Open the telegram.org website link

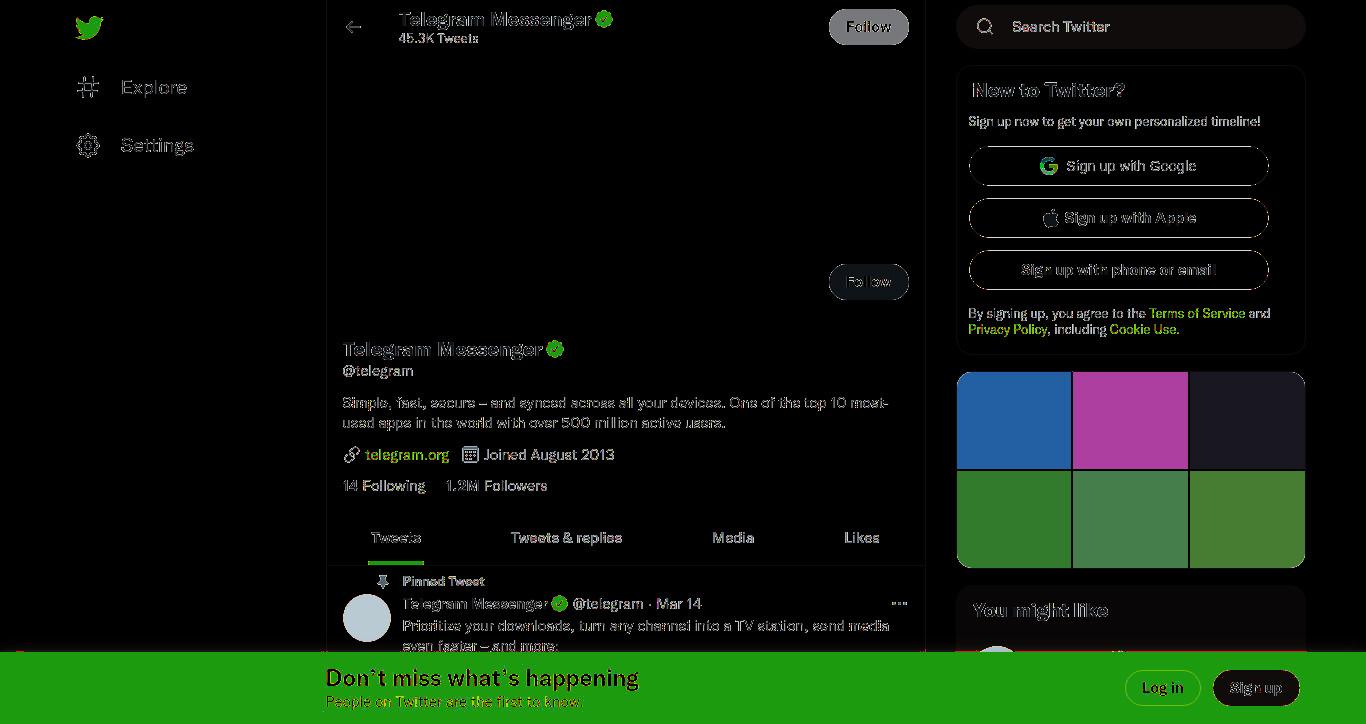tap(407, 455)
